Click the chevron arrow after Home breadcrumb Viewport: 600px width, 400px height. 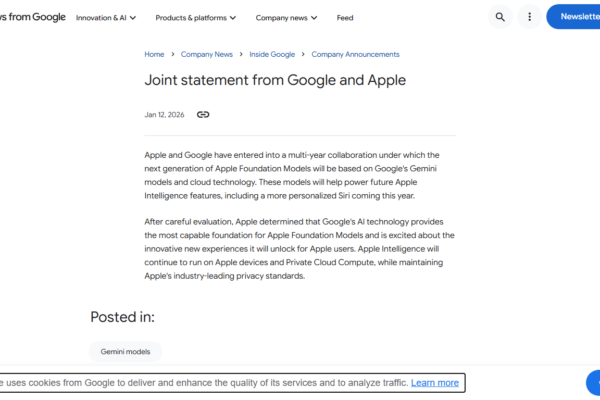pyautogui.click(x=173, y=54)
